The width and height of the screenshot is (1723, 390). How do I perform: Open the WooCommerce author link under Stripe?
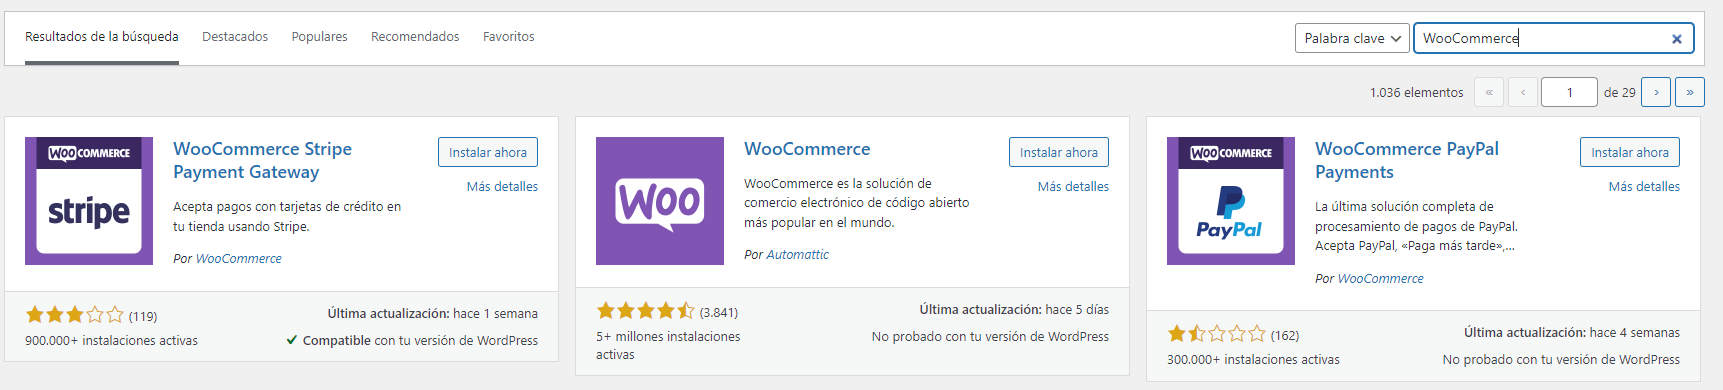click(239, 259)
